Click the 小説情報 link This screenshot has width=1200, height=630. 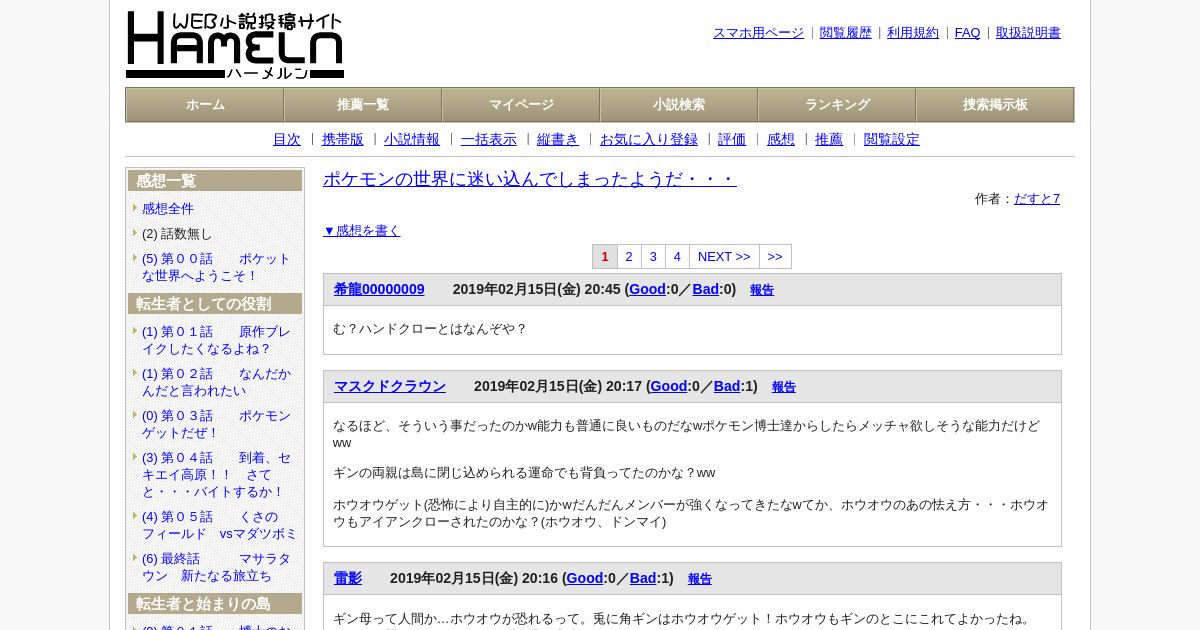(x=412, y=140)
